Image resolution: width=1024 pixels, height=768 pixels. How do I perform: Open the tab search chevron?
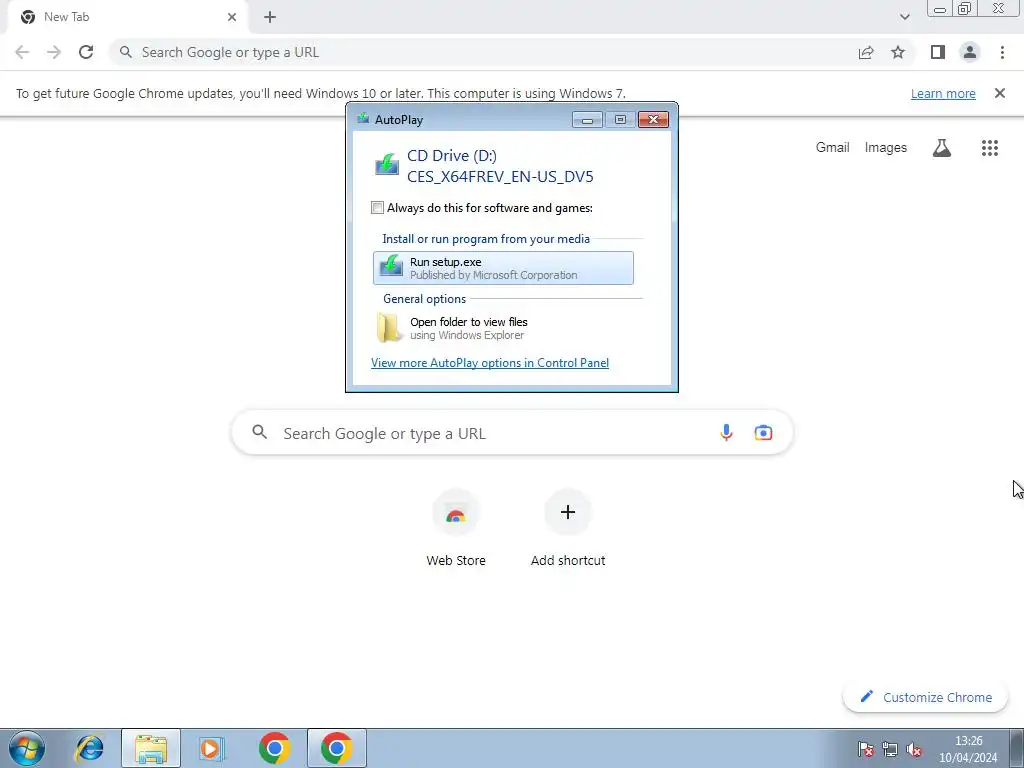[904, 17]
